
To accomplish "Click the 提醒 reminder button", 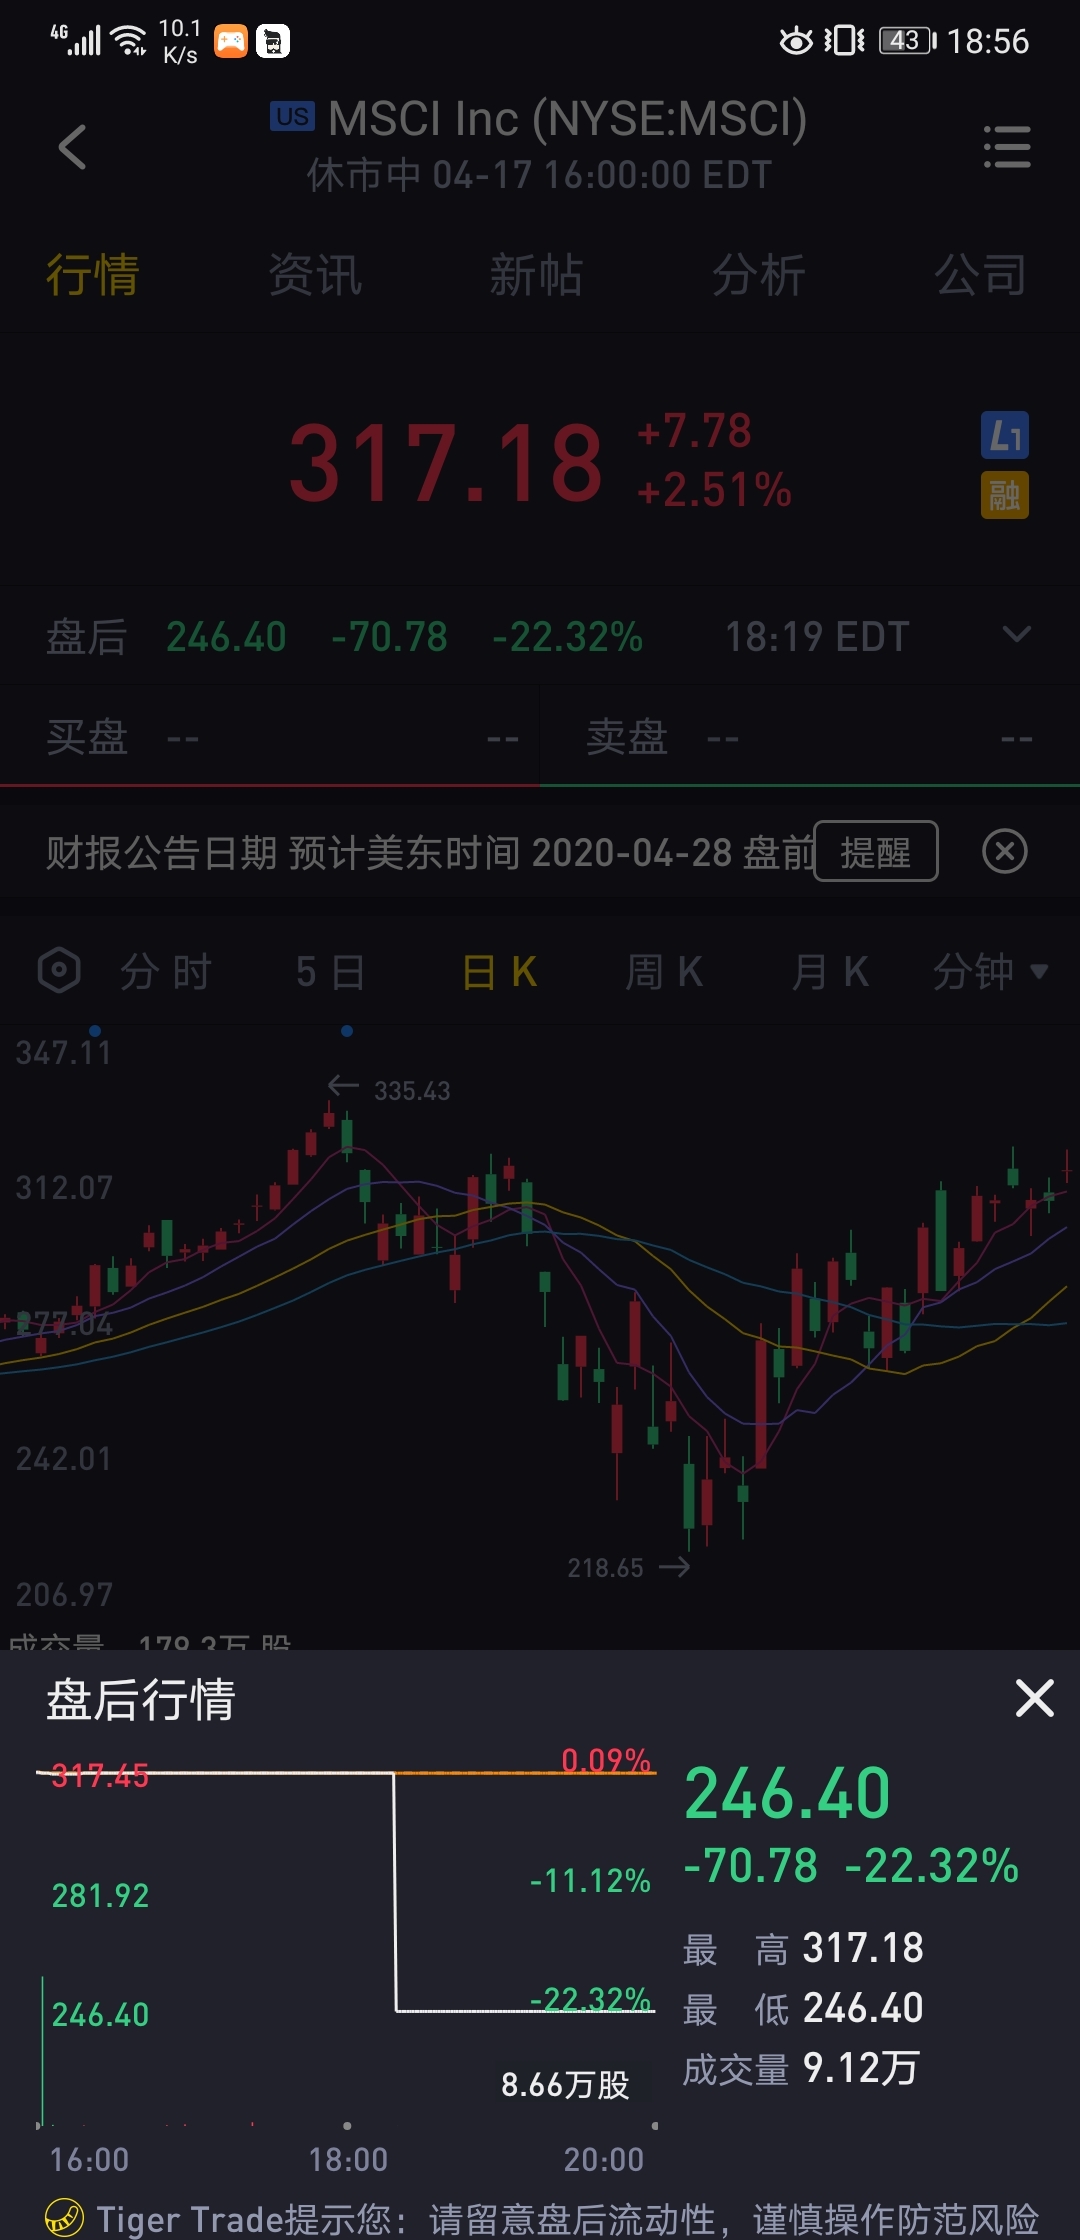I will pyautogui.click(x=876, y=851).
